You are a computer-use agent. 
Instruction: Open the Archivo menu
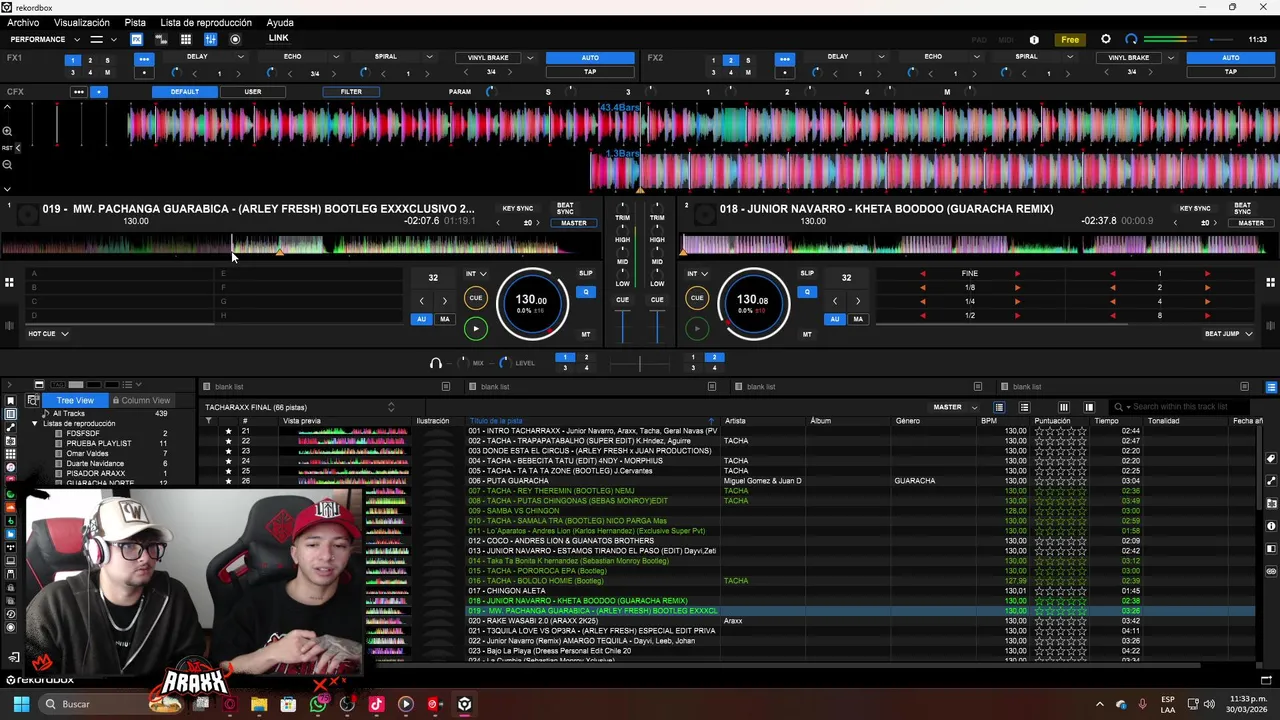23,22
